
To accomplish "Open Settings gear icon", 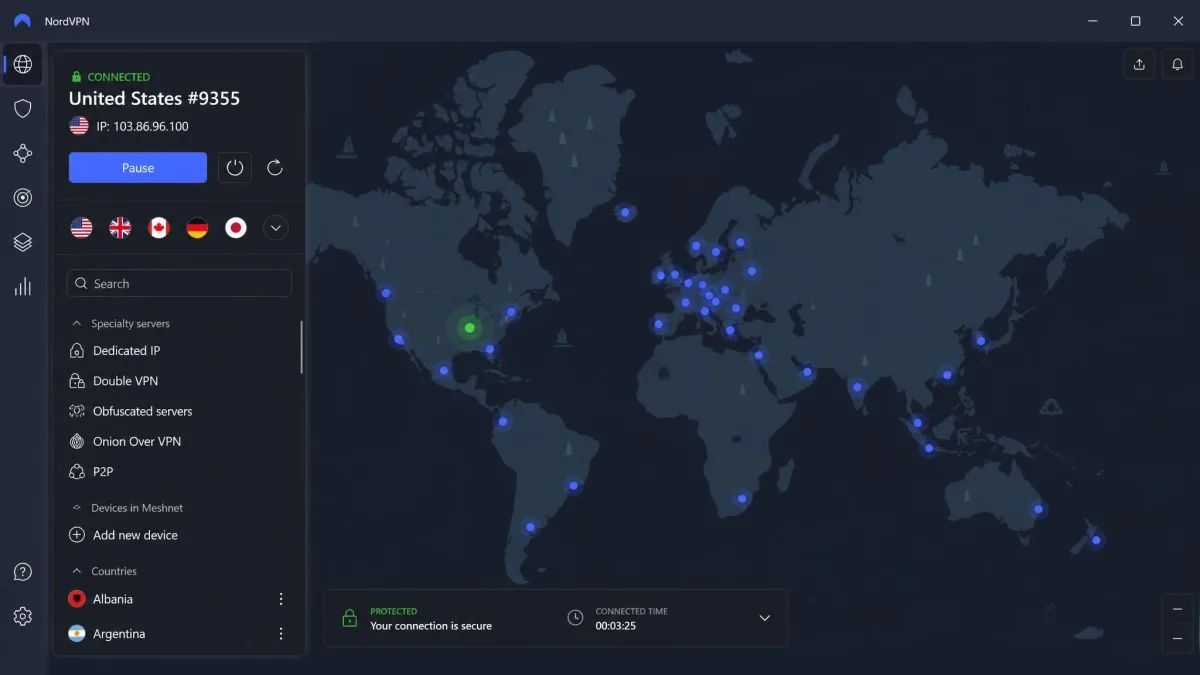I will click(x=23, y=616).
